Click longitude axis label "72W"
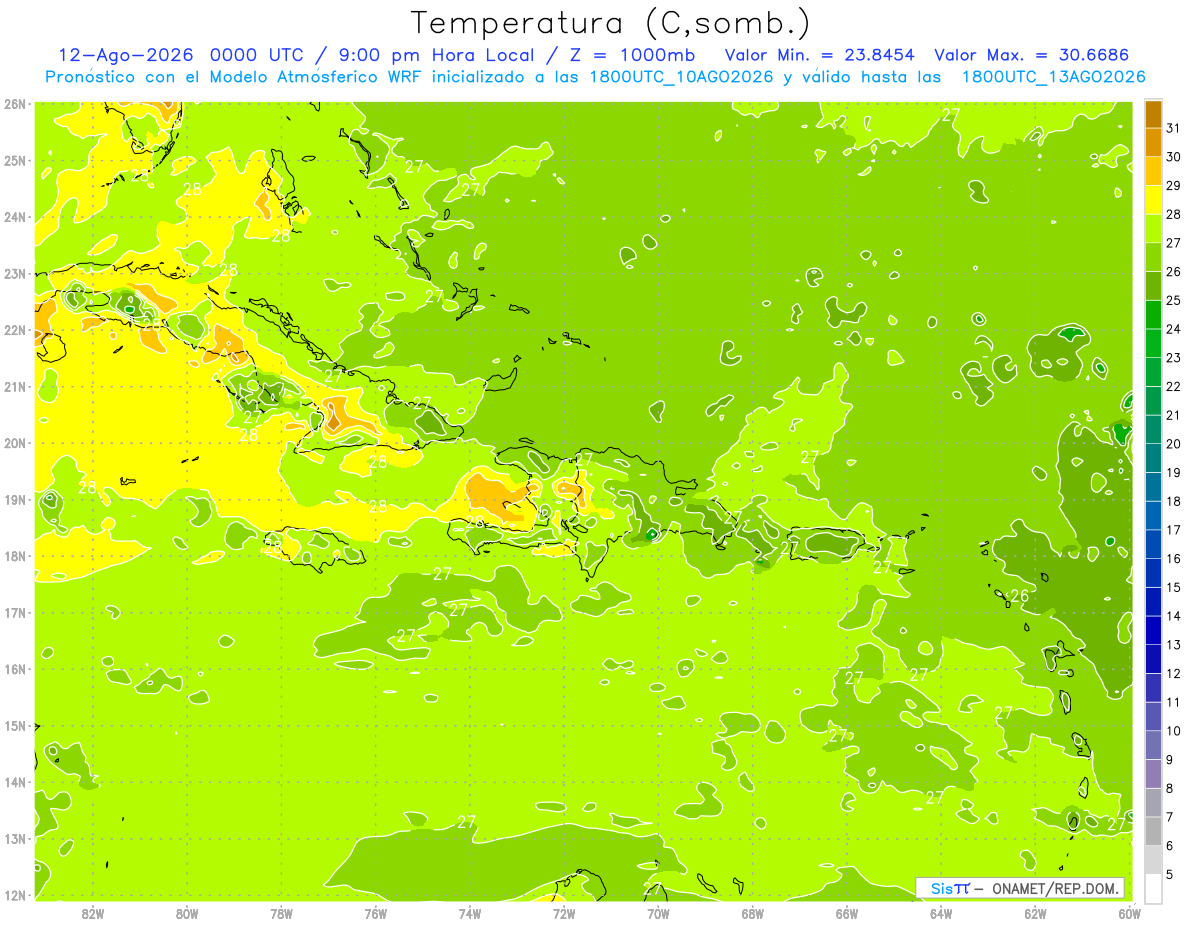1200x927 pixels. click(564, 913)
